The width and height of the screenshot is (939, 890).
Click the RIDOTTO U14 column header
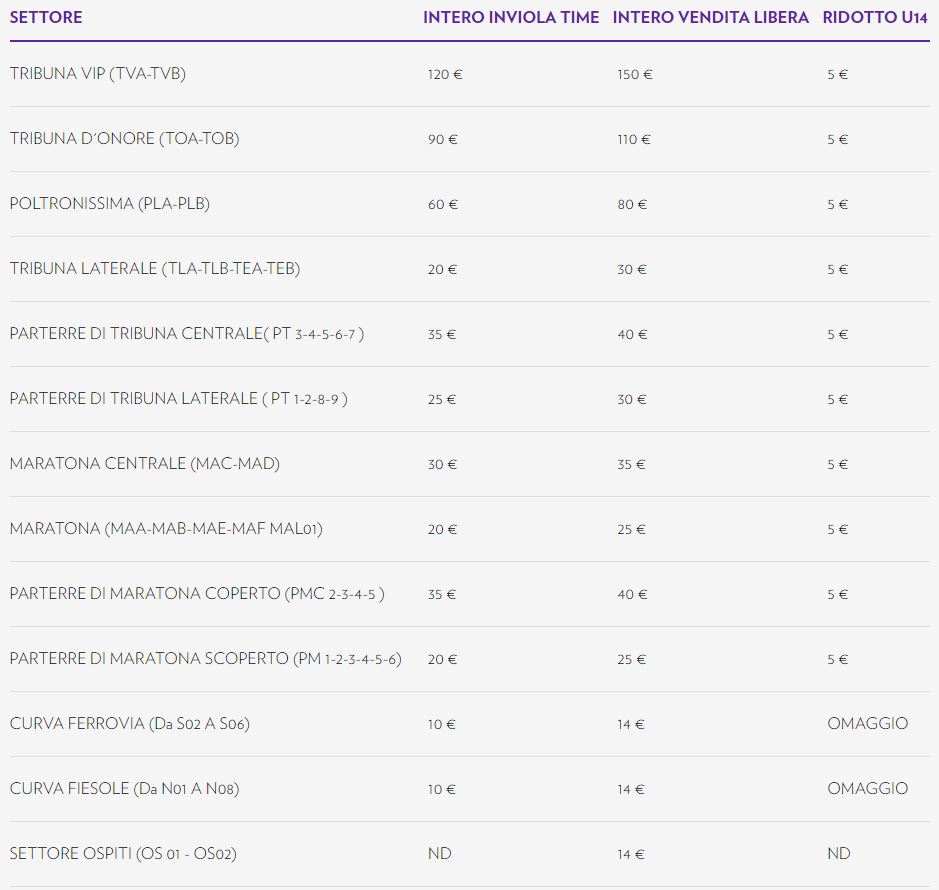coord(874,18)
